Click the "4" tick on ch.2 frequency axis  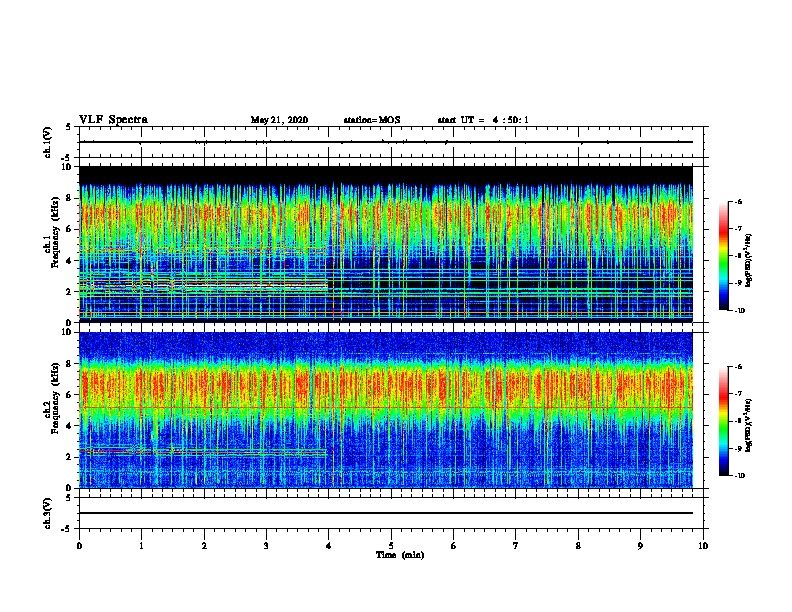click(69, 426)
